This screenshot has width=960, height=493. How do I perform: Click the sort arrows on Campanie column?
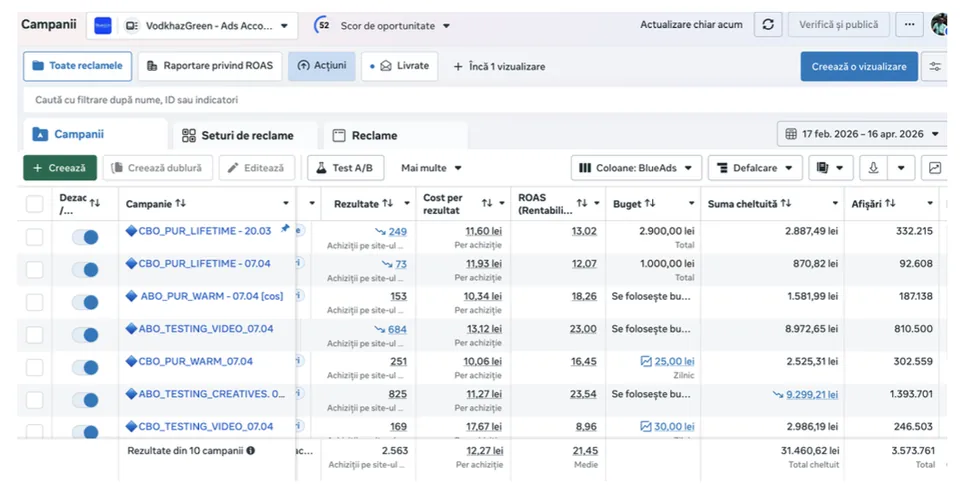tap(181, 203)
